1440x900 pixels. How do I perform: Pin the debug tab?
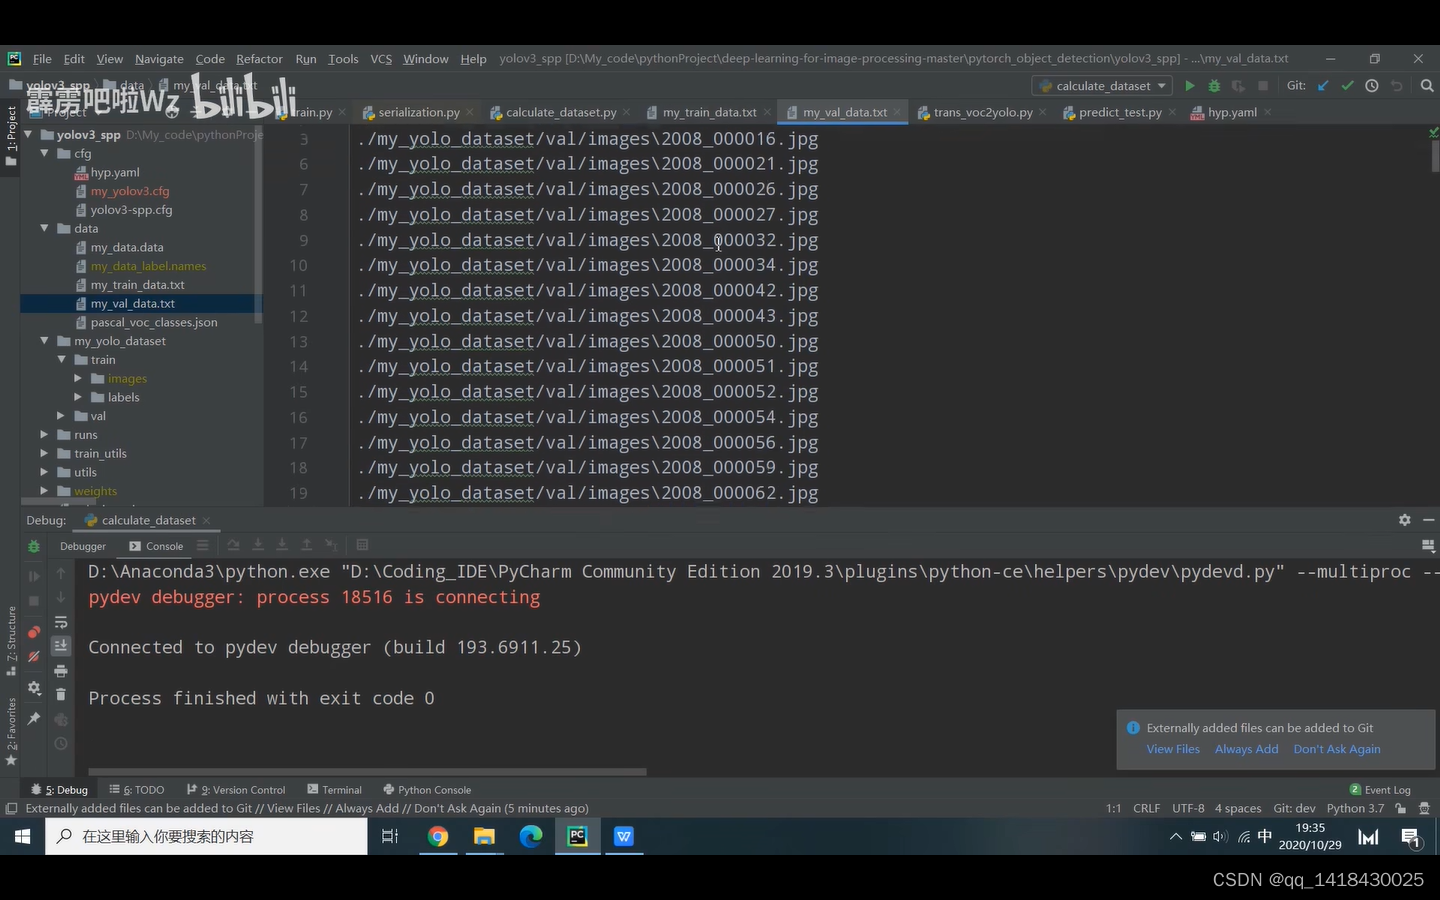tap(34, 719)
